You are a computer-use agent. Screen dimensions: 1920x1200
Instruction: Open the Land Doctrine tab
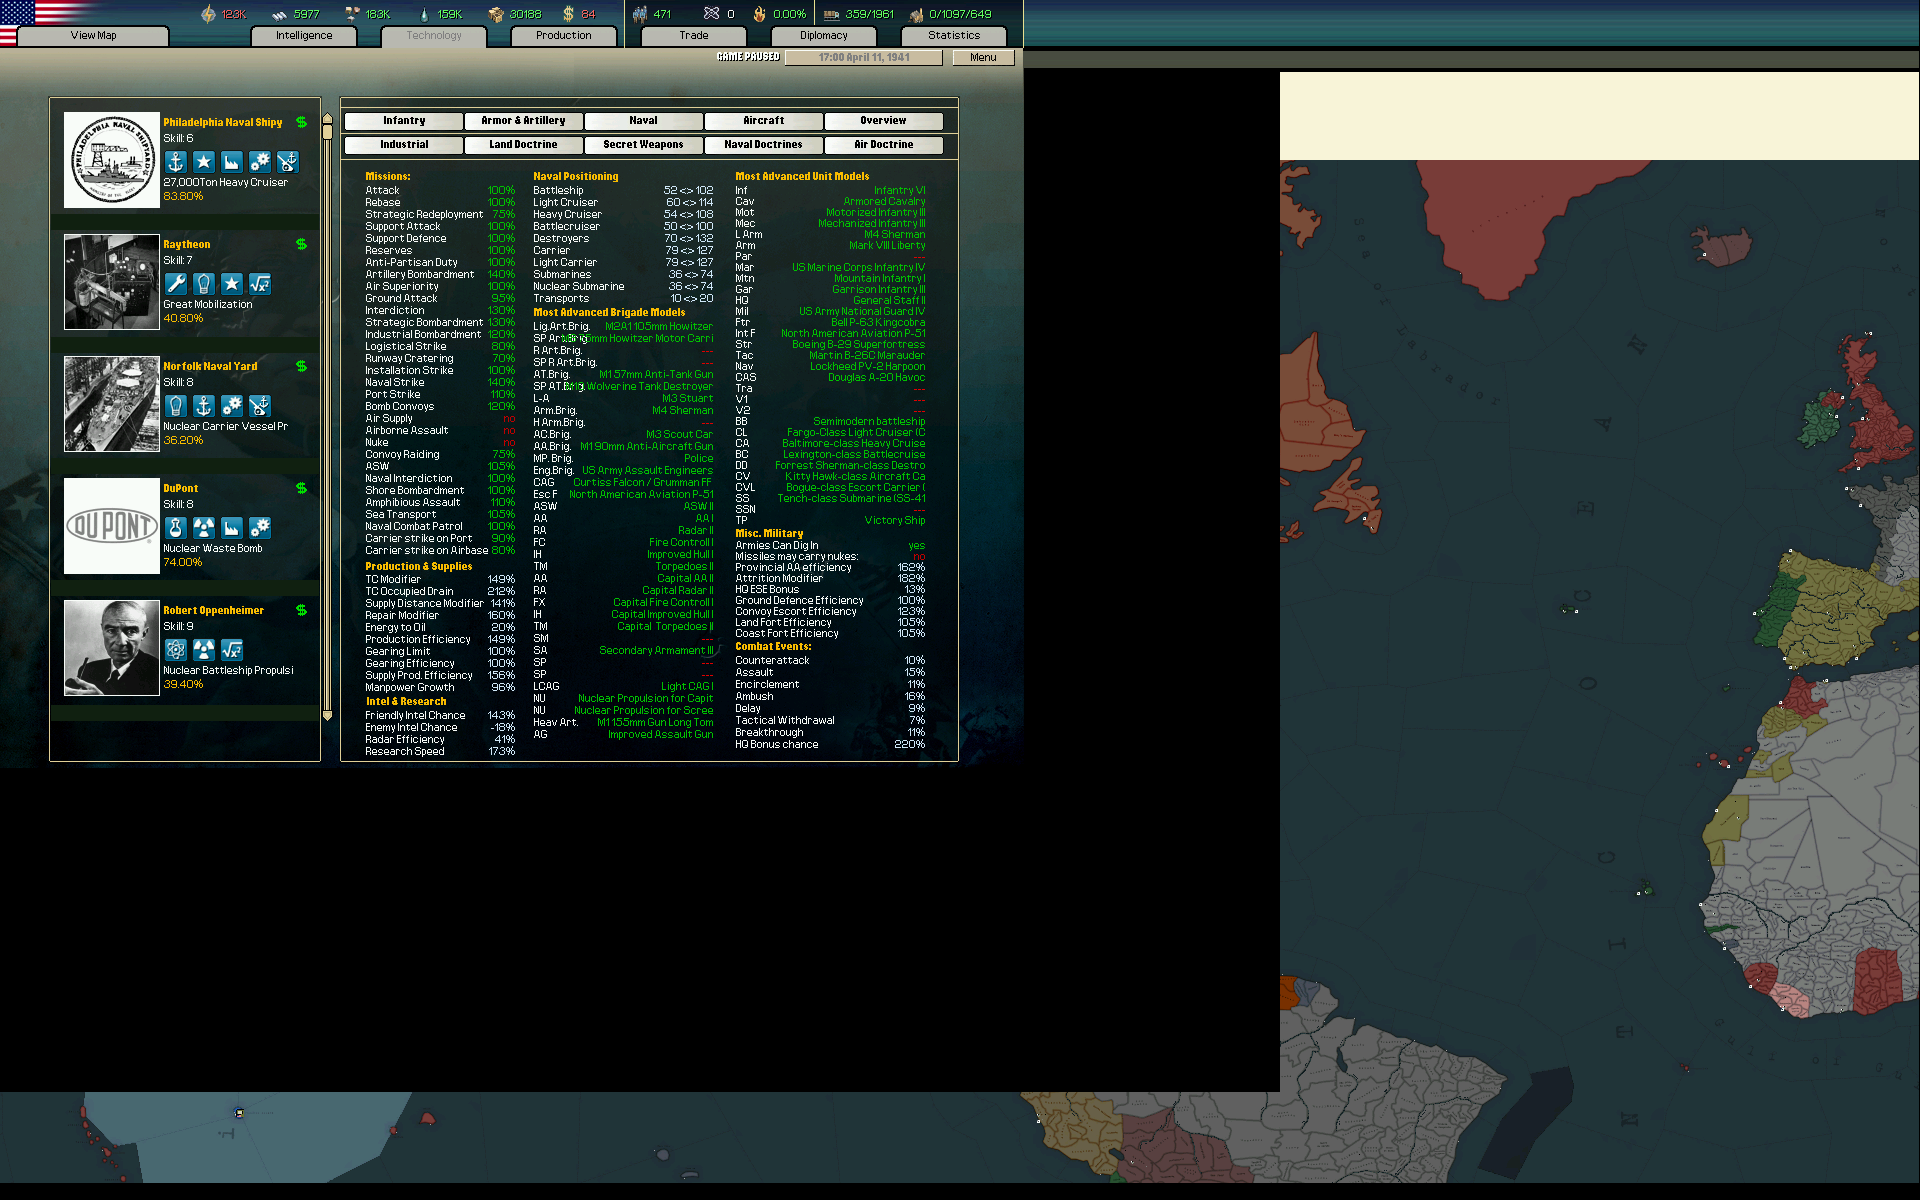pos(523,145)
